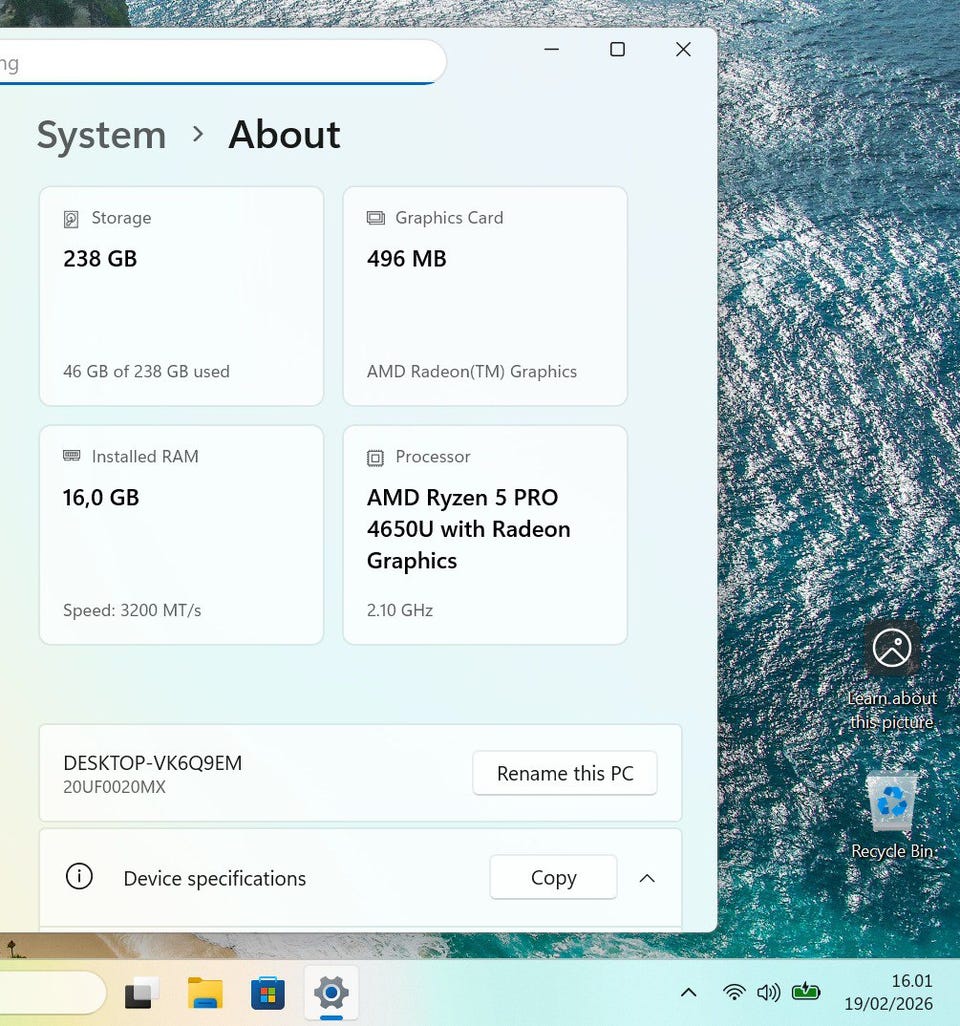Click the 46 GB of 238 GB used text
Screen dimensions: 960x1026
click(x=146, y=372)
